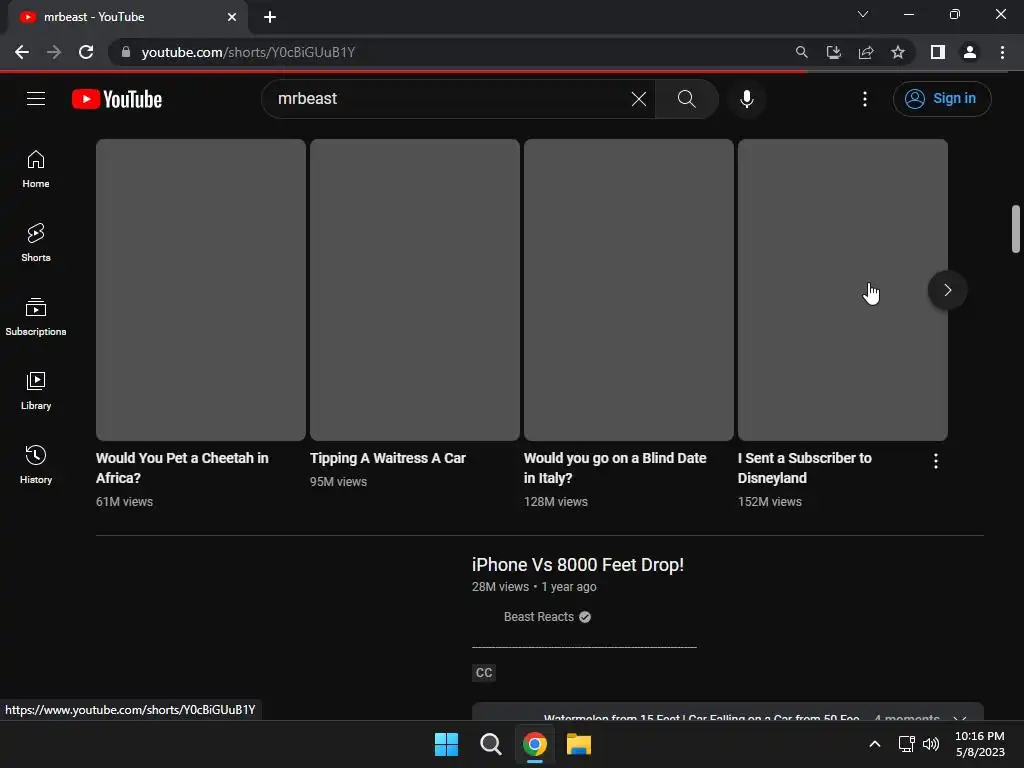Close the mrbeast - YouTube tab

pyautogui.click(x=232, y=17)
